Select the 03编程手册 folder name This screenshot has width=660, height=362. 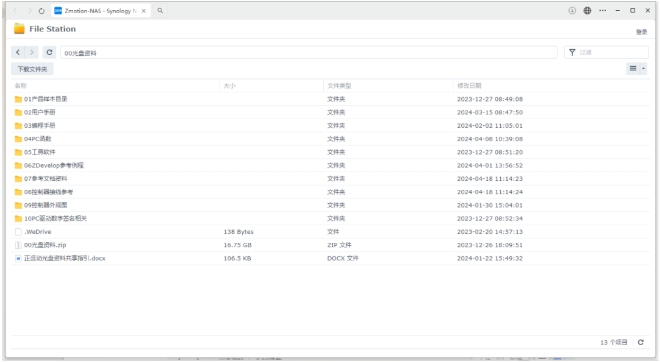point(40,125)
